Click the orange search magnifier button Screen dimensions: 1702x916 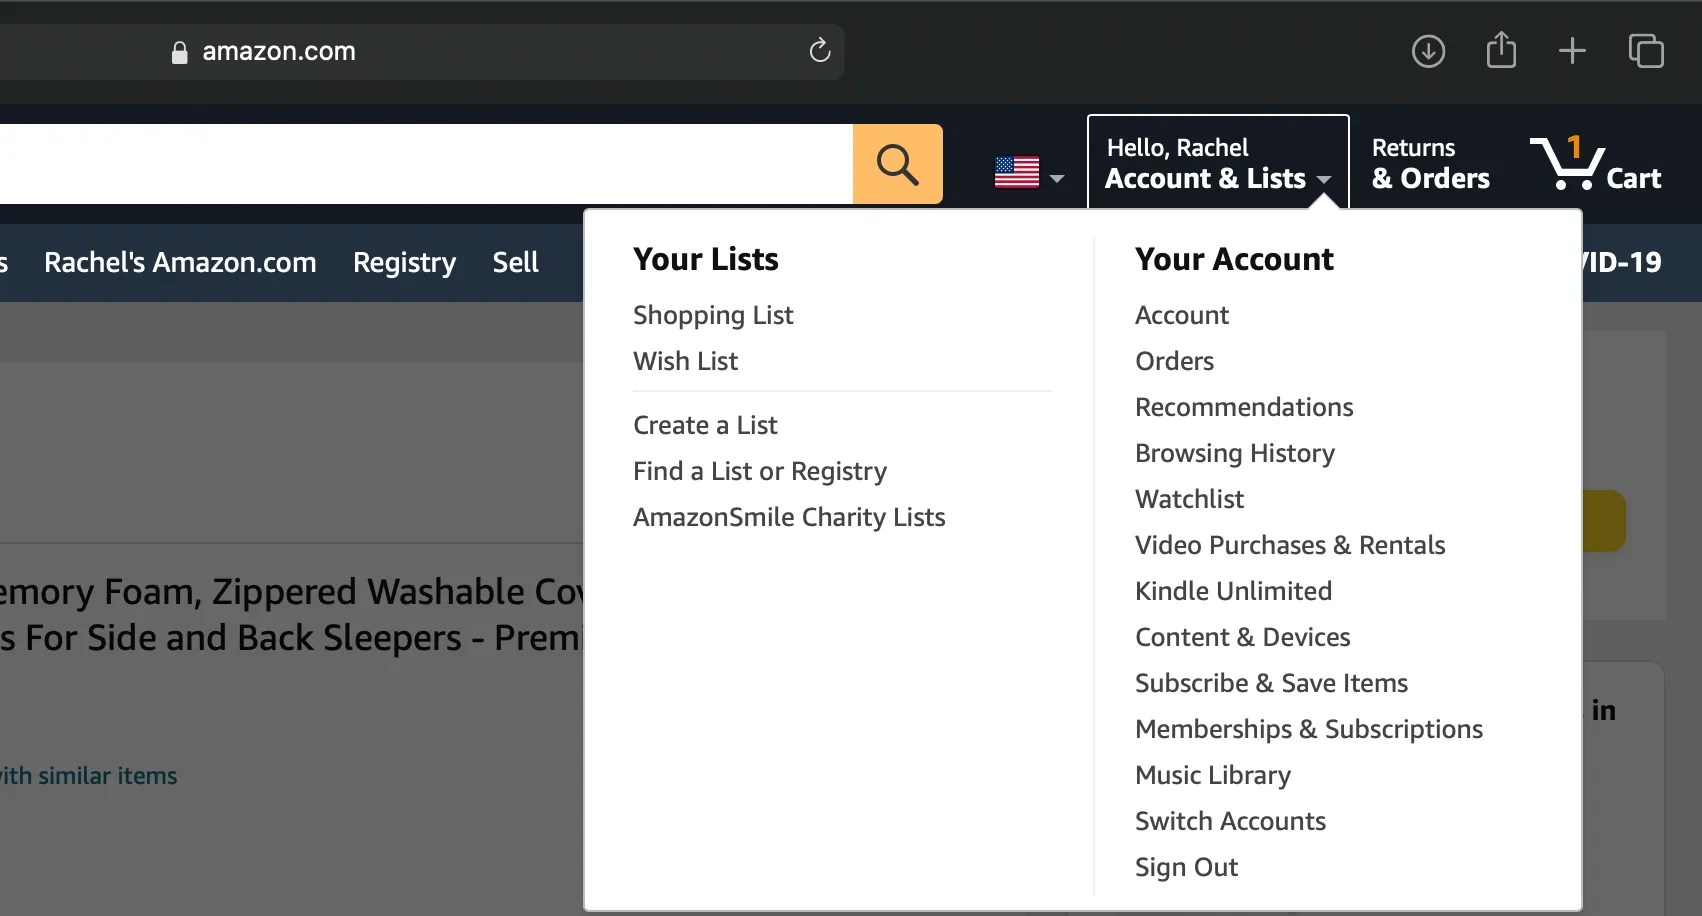897,164
